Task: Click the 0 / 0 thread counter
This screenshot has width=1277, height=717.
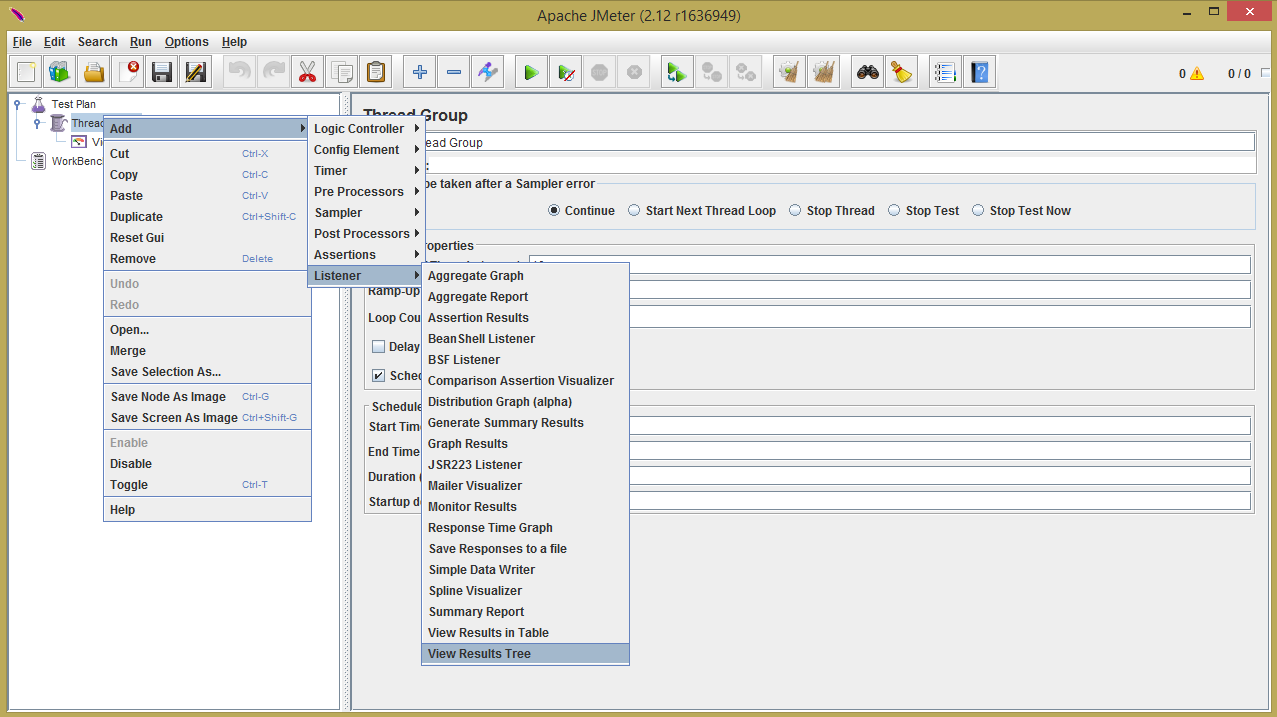Action: [1239, 74]
